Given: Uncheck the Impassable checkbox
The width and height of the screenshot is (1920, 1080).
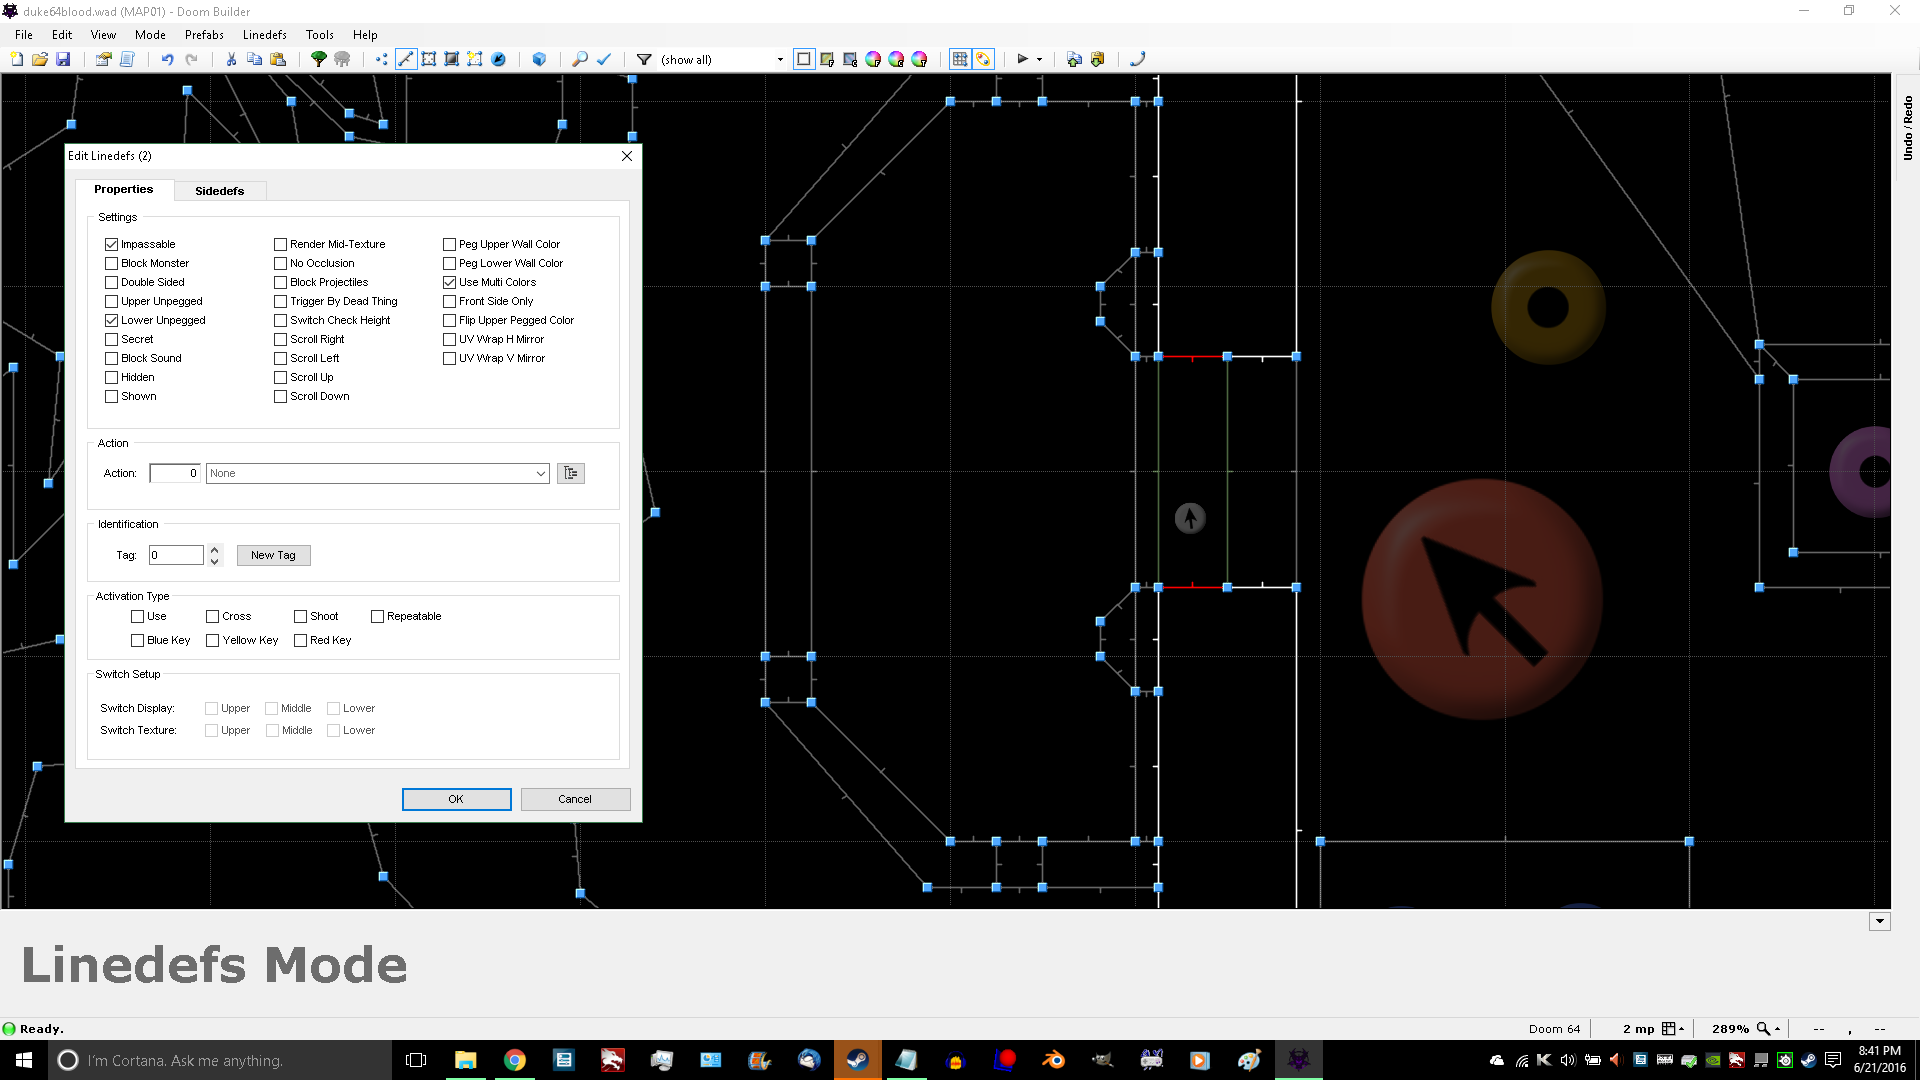Looking at the screenshot, I should pyautogui.click(x=111, y=244).
